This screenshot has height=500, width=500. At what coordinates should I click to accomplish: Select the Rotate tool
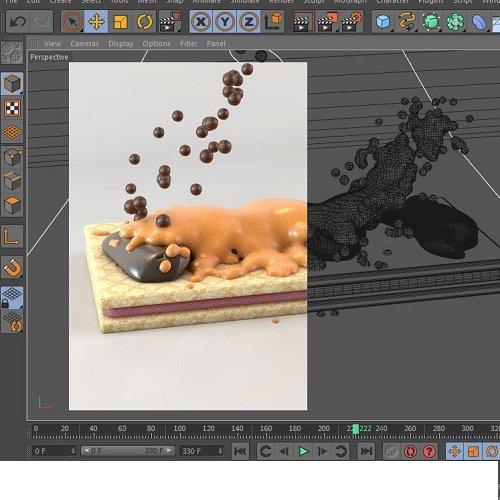point(144,22)
